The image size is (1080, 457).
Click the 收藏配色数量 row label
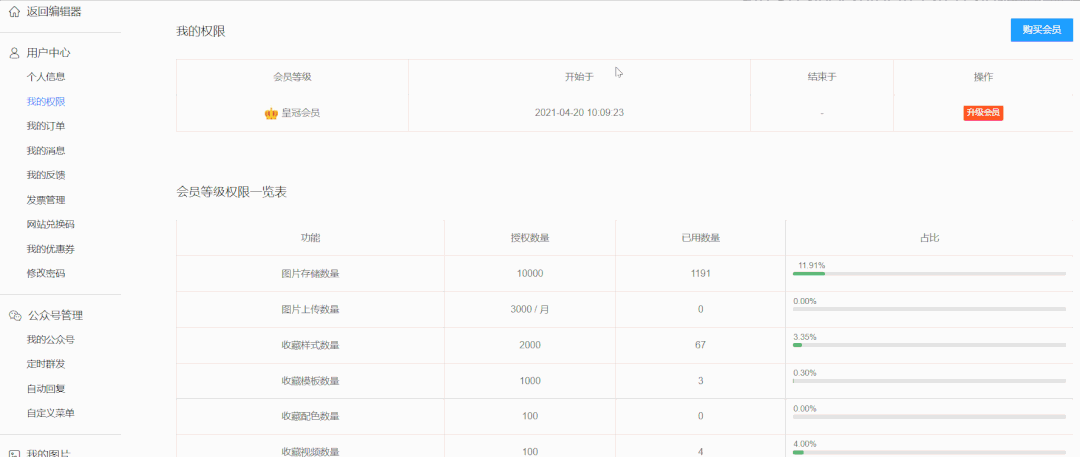tap(311, 416)
